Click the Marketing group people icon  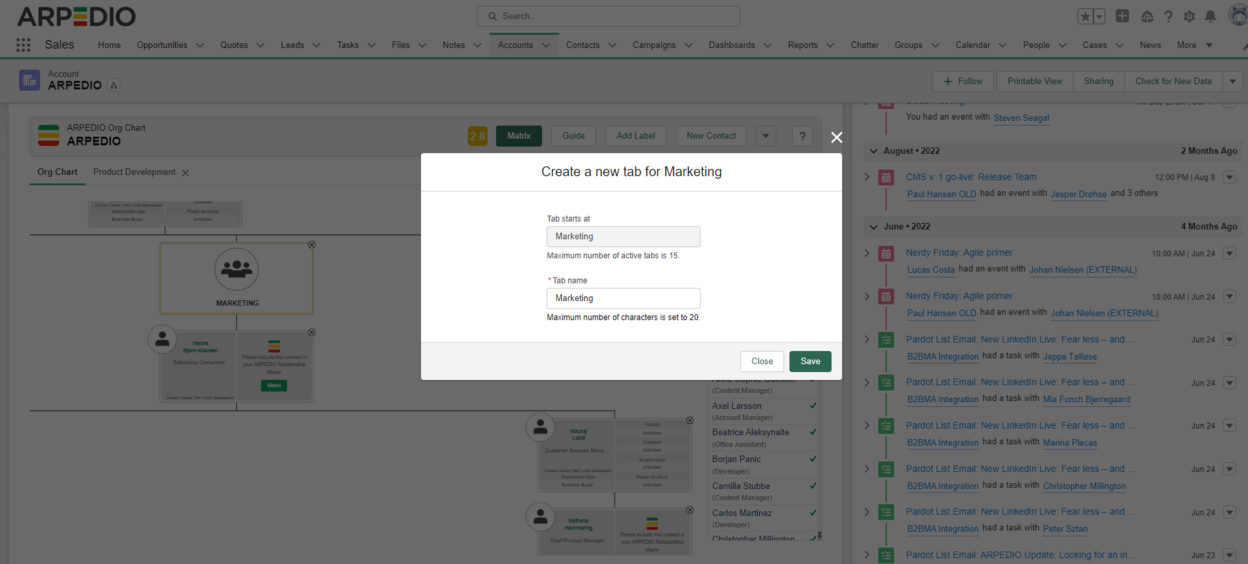(x=236, y=270)
